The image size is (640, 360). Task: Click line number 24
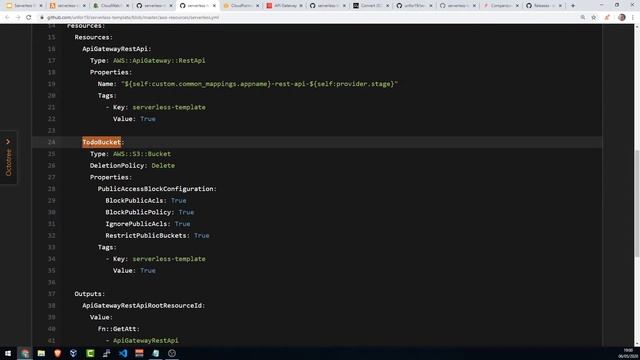point(51,142)
